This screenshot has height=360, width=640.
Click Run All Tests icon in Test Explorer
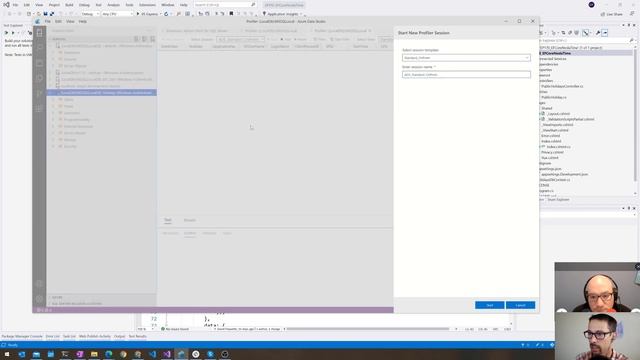(x=6, y=33)
